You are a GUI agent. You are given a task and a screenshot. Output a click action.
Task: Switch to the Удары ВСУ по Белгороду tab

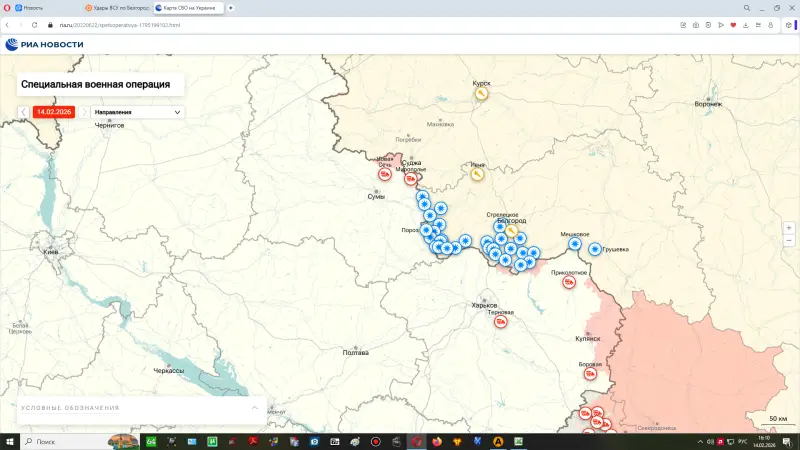(118, 7)
